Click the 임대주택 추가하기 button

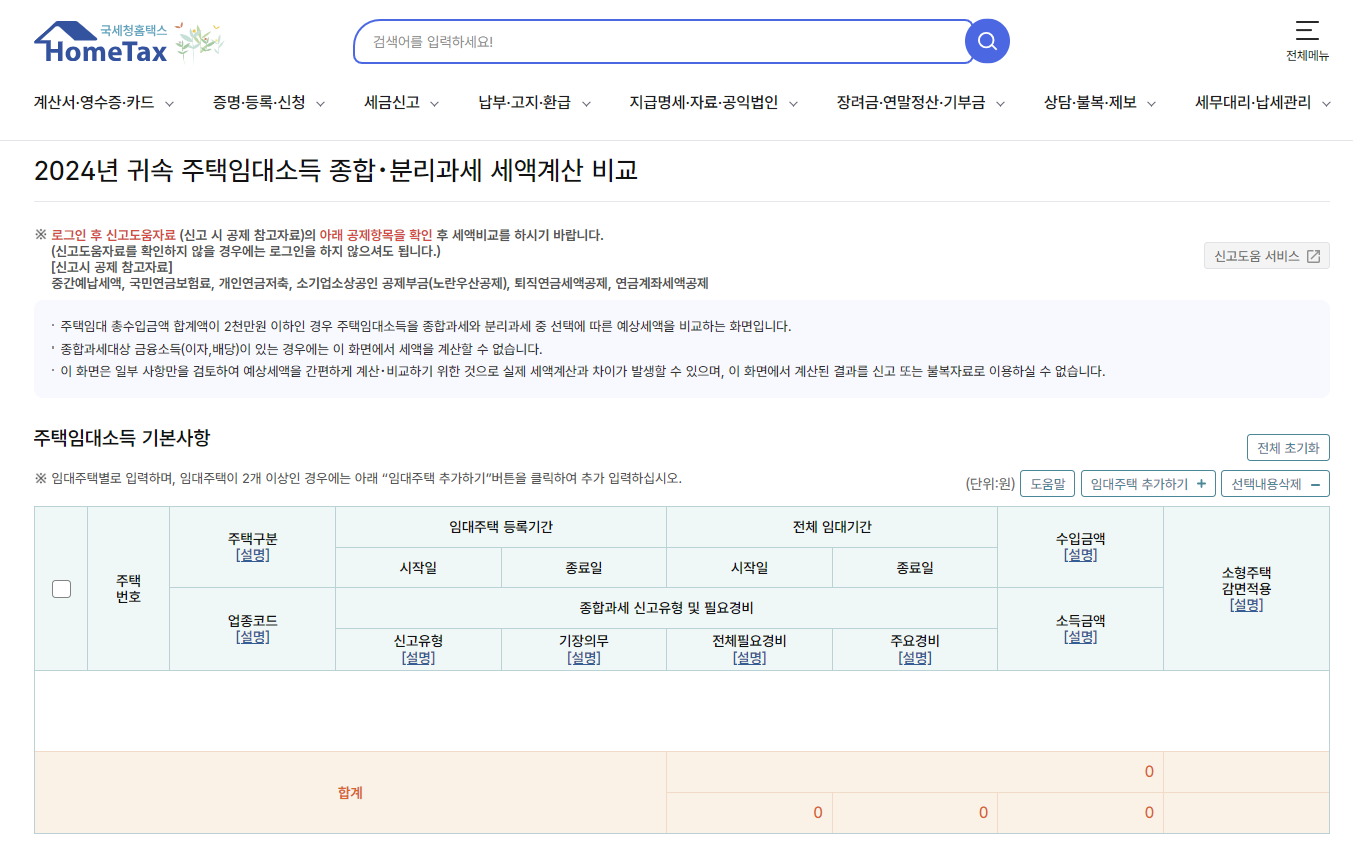[1148, 484]
